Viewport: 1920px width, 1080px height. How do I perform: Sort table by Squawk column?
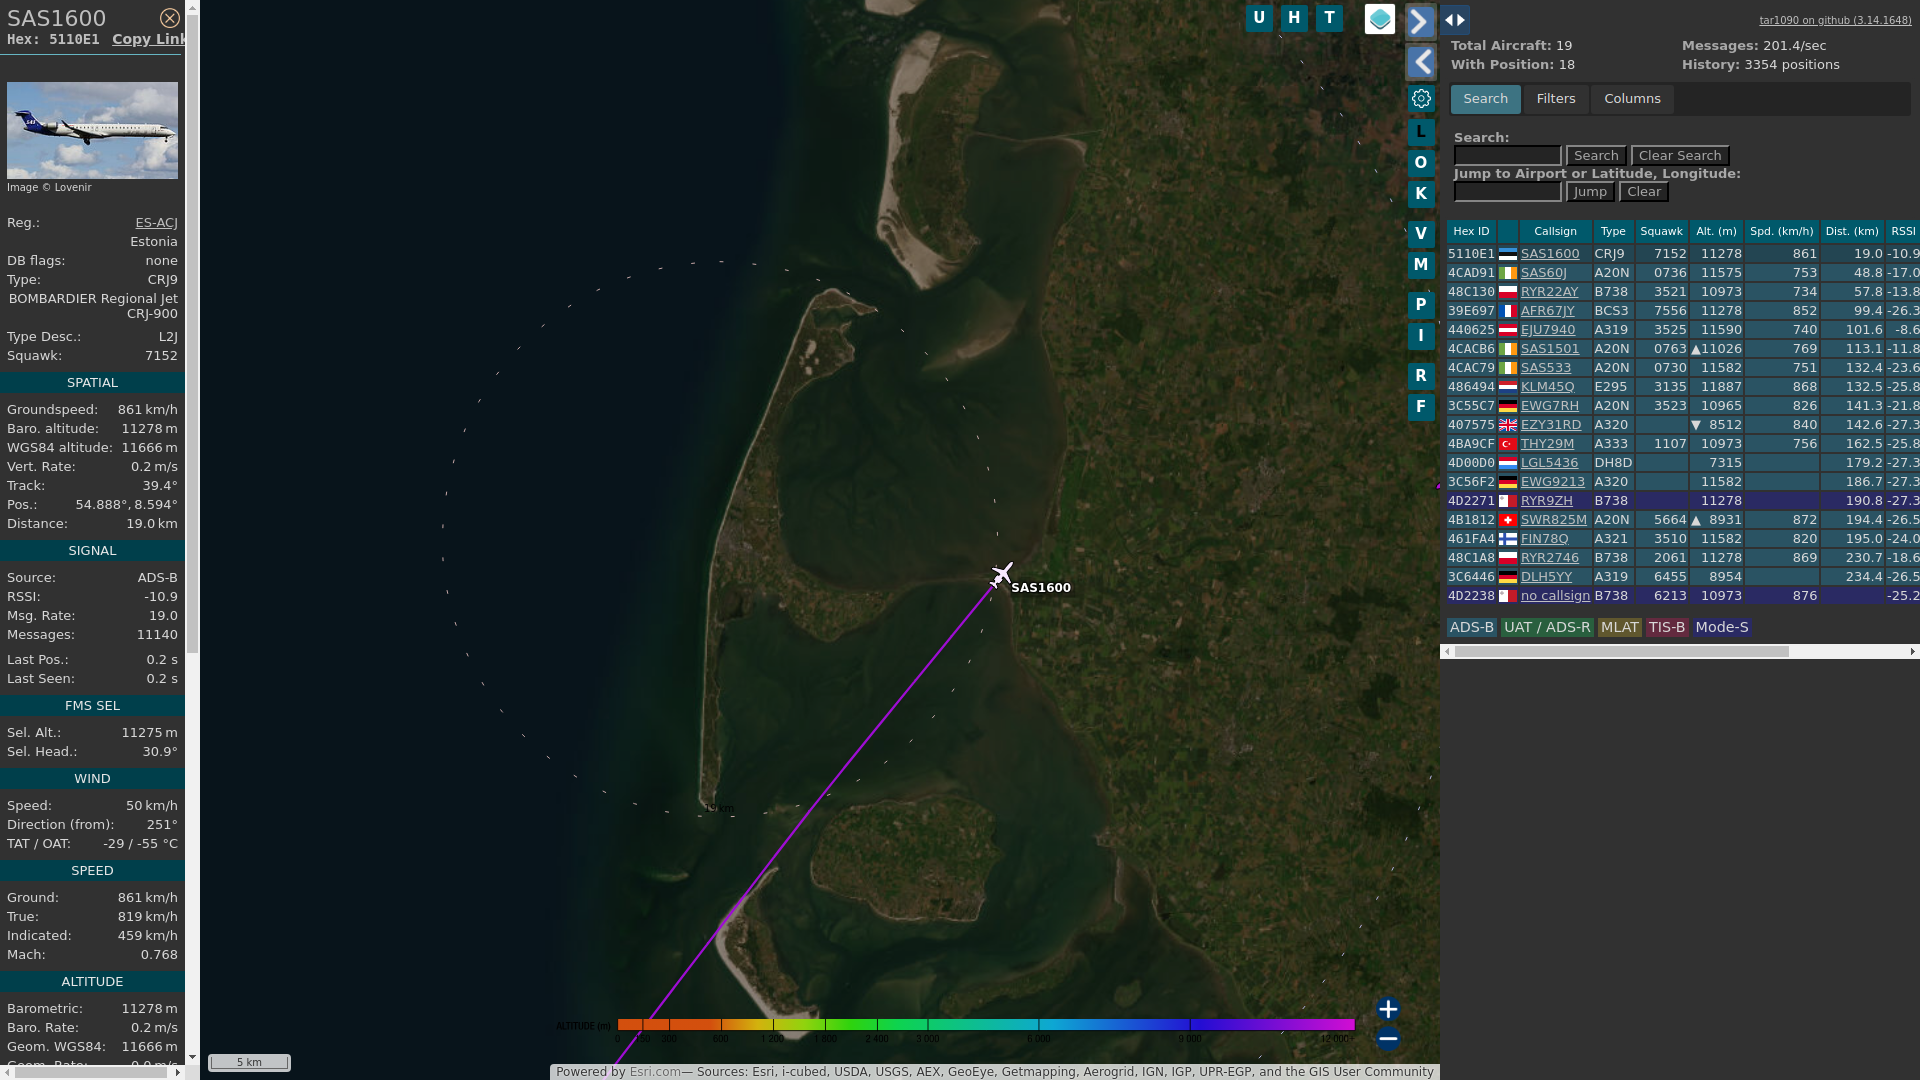tap(1662, 232)
